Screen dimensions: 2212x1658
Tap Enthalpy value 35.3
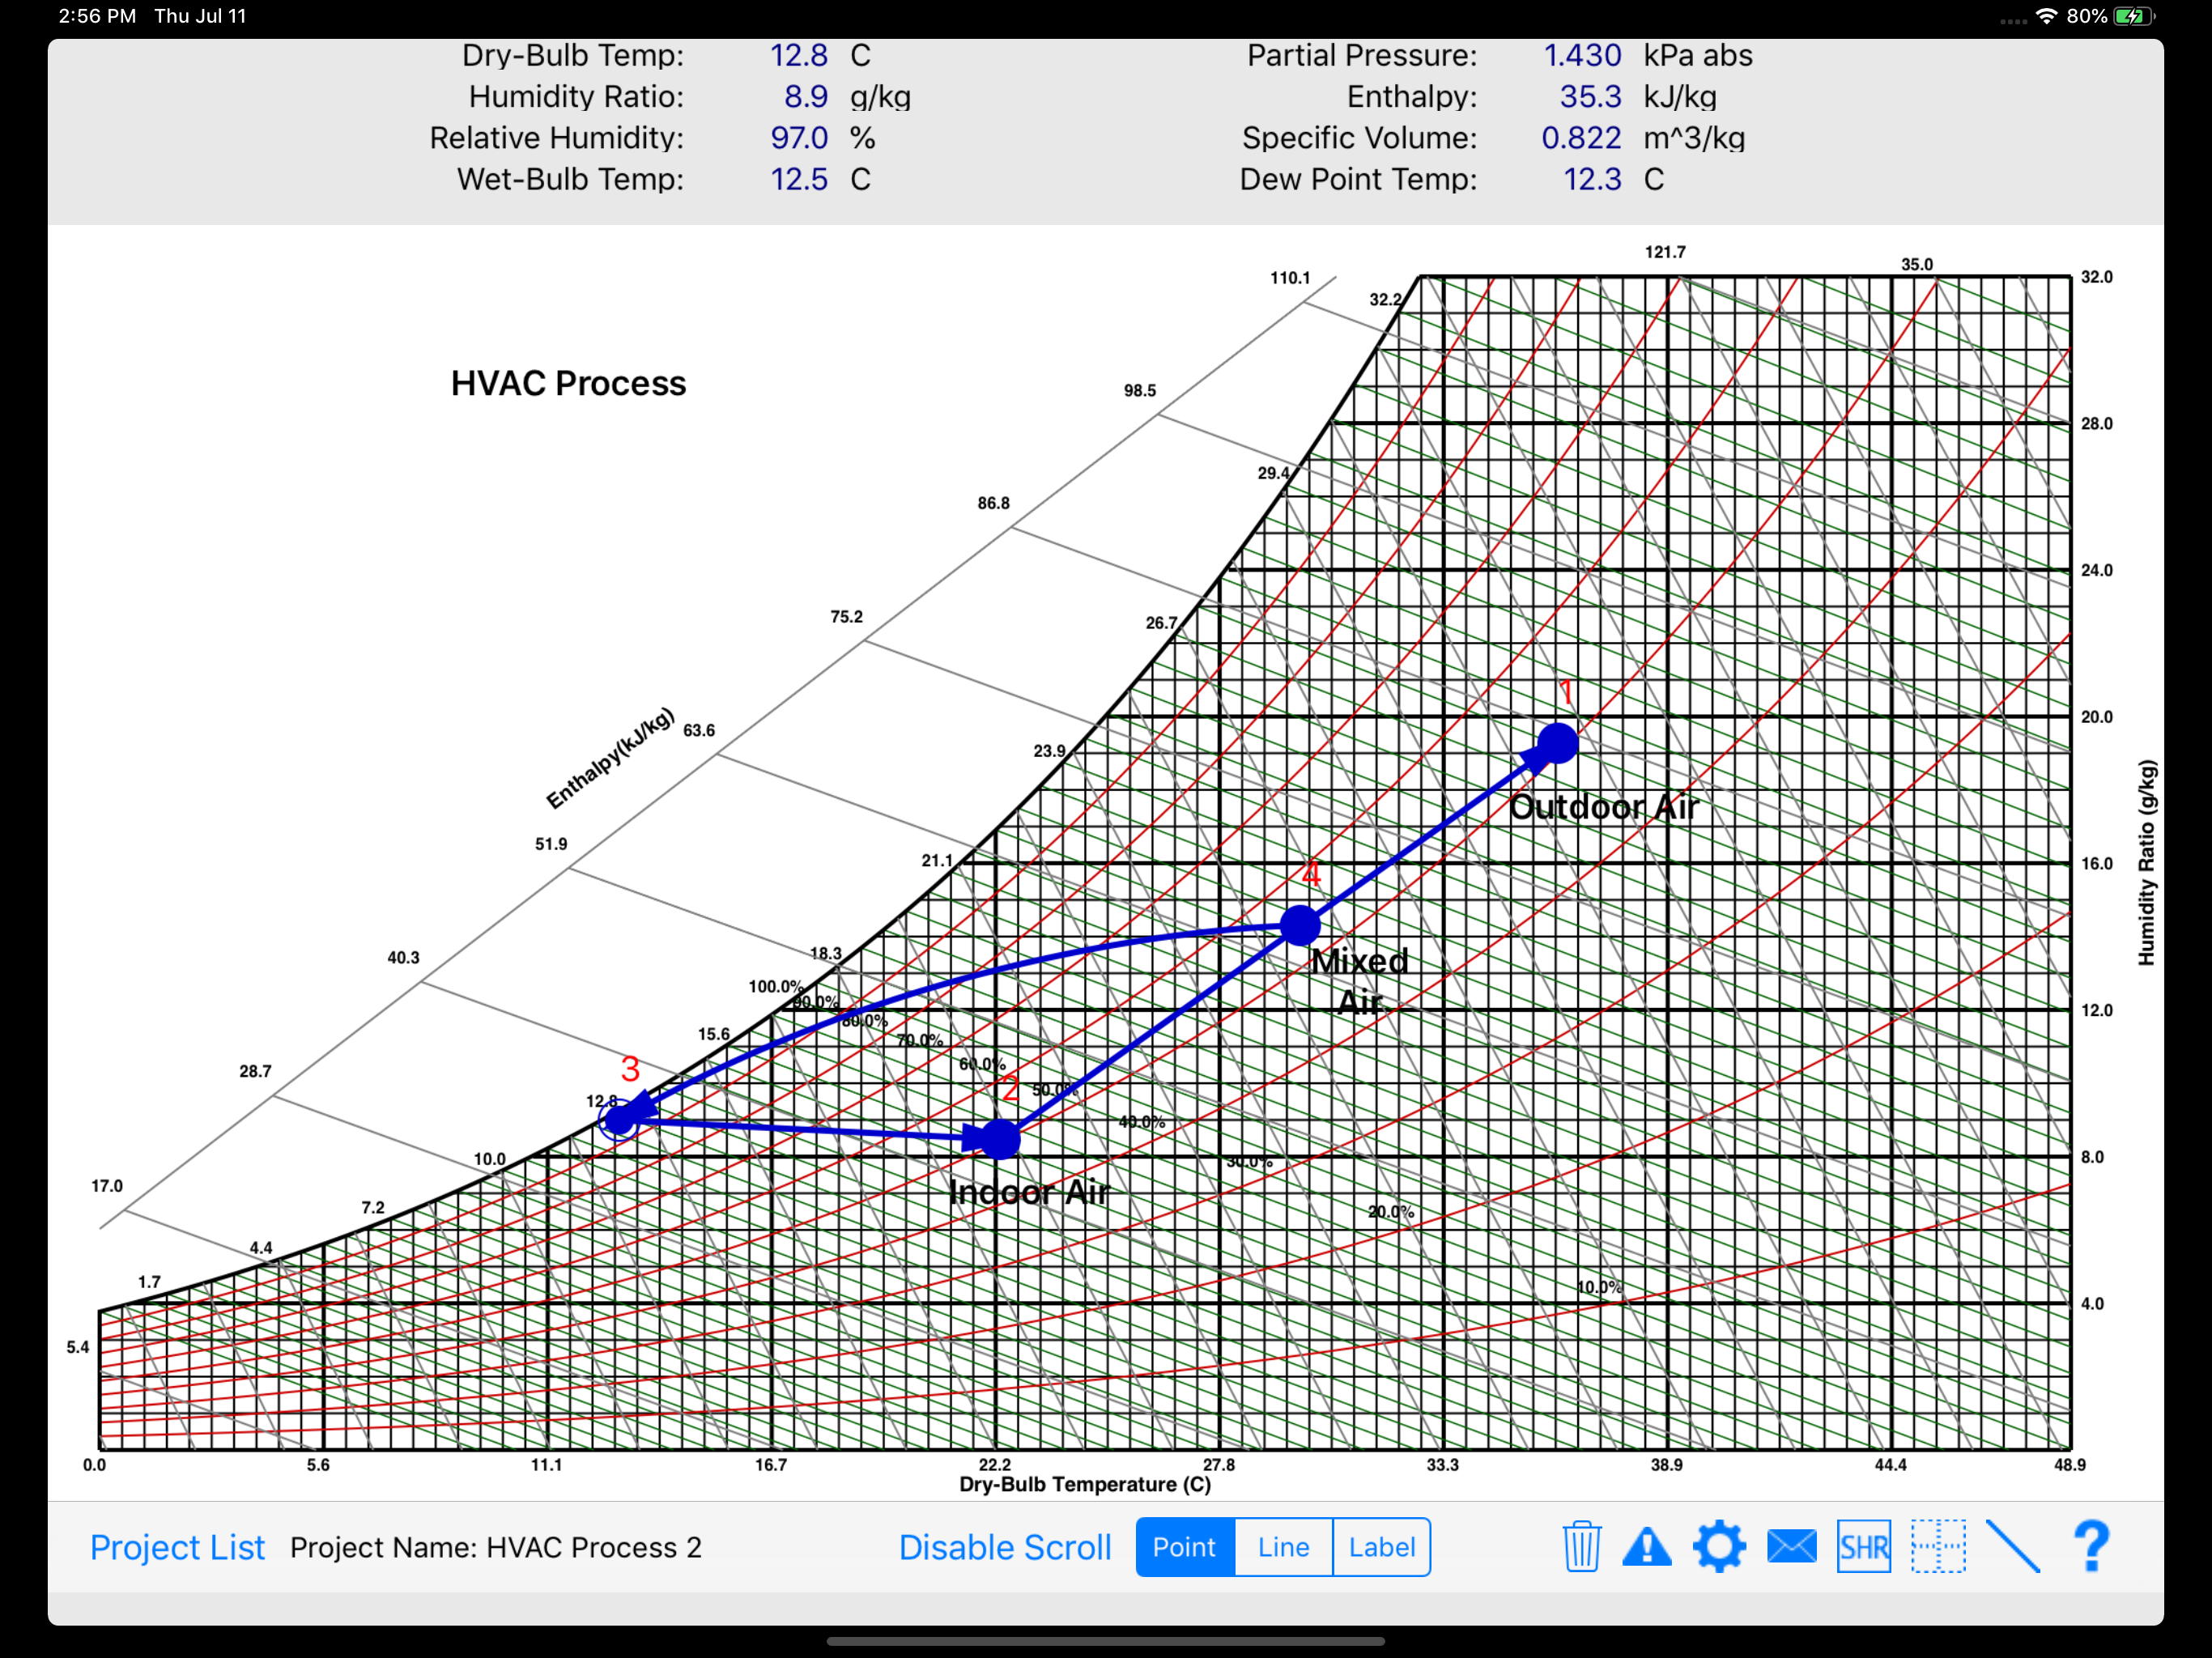[1590, 96]
